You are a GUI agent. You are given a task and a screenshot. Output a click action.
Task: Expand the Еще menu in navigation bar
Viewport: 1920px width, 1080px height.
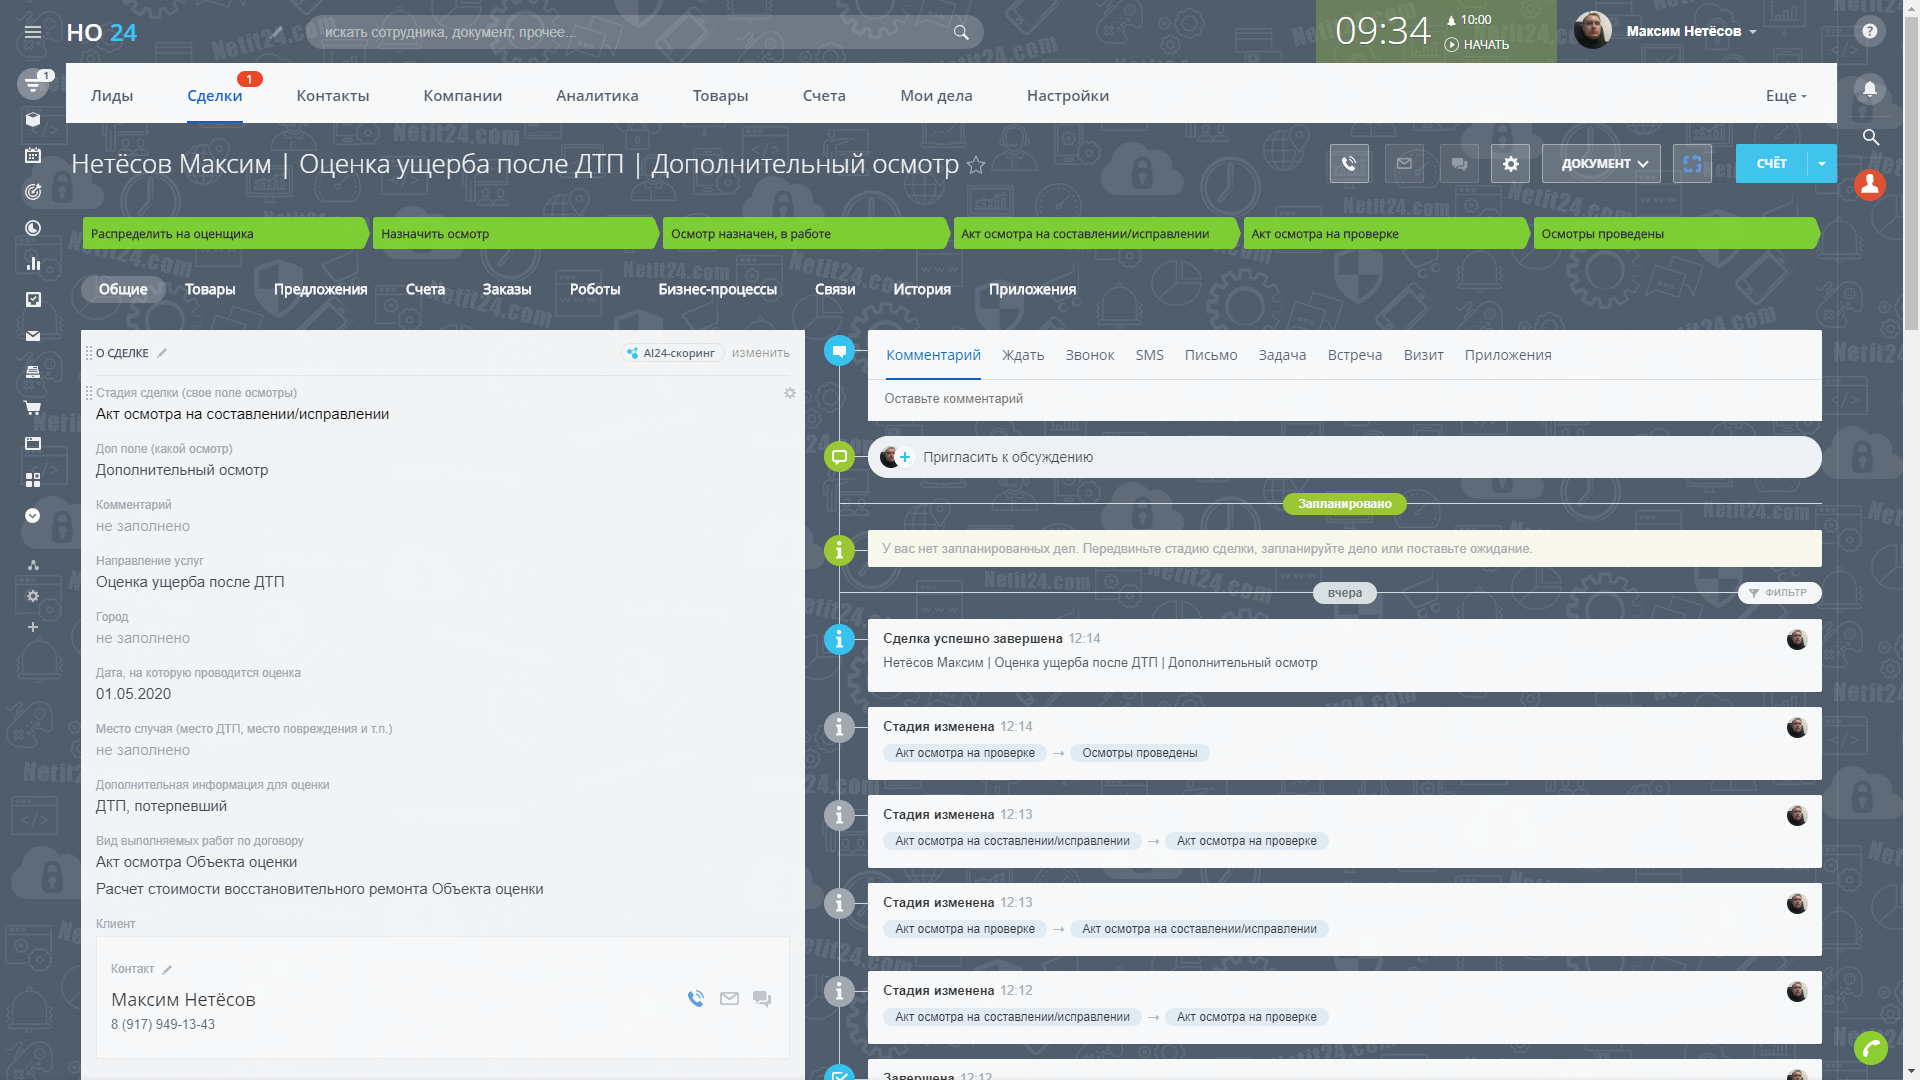point(1786,96)
